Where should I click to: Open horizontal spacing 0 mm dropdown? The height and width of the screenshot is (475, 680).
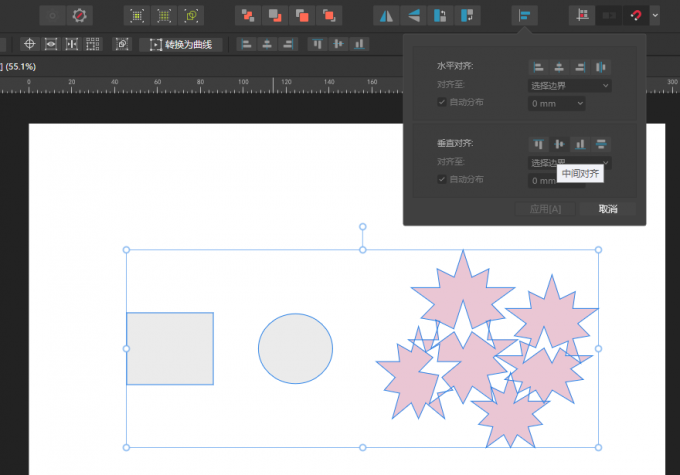(556, 104)
